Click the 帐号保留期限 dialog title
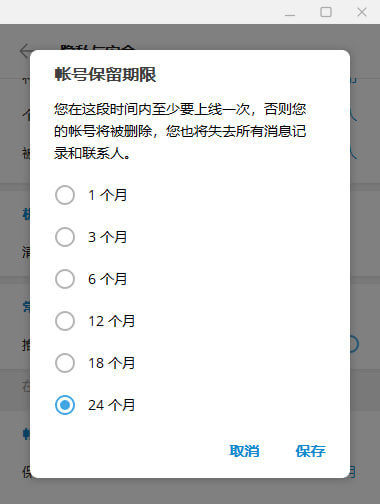380x504 pixels. click(x=105, y=74)
